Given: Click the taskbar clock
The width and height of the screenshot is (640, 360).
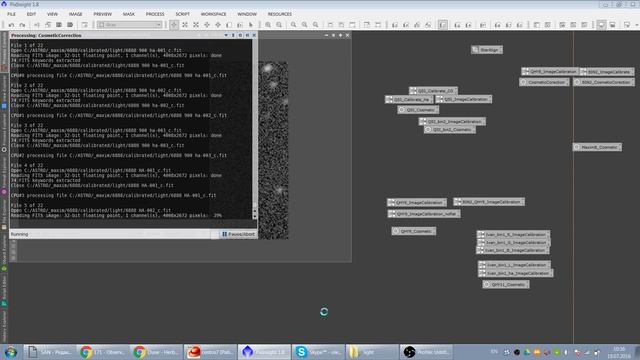Looking at the screenshot, I should tap(619, 352).
